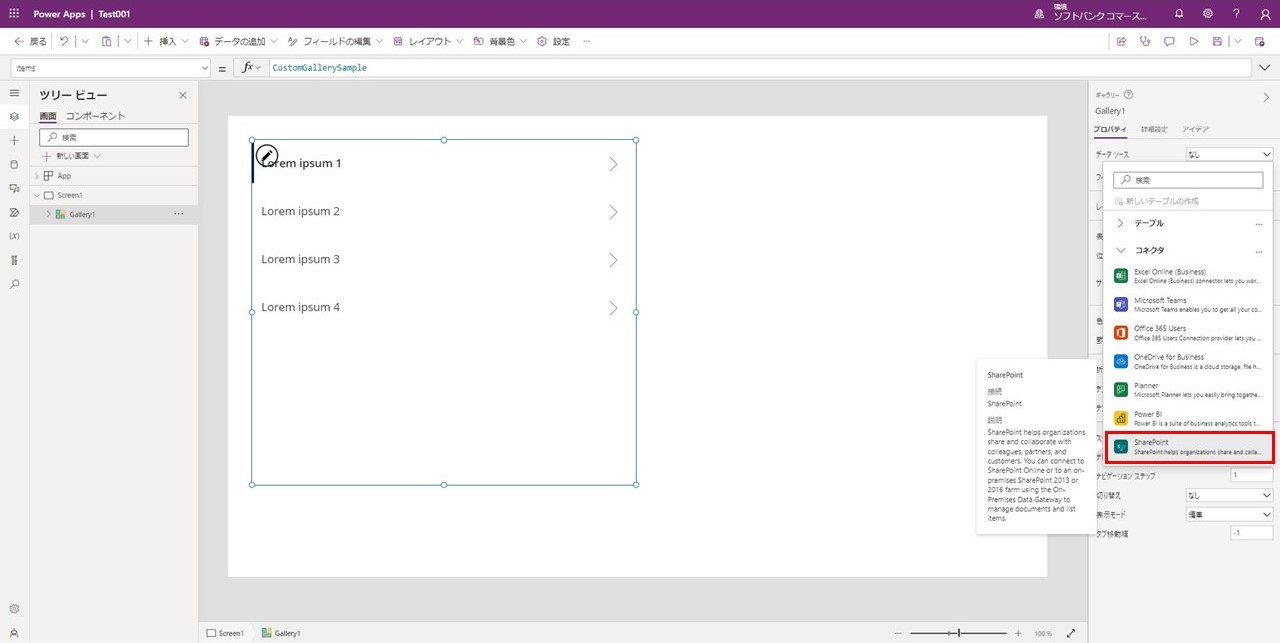Toggle the hamburger menu in left rail
The image size is (1280, 643).
click(14, 93)
